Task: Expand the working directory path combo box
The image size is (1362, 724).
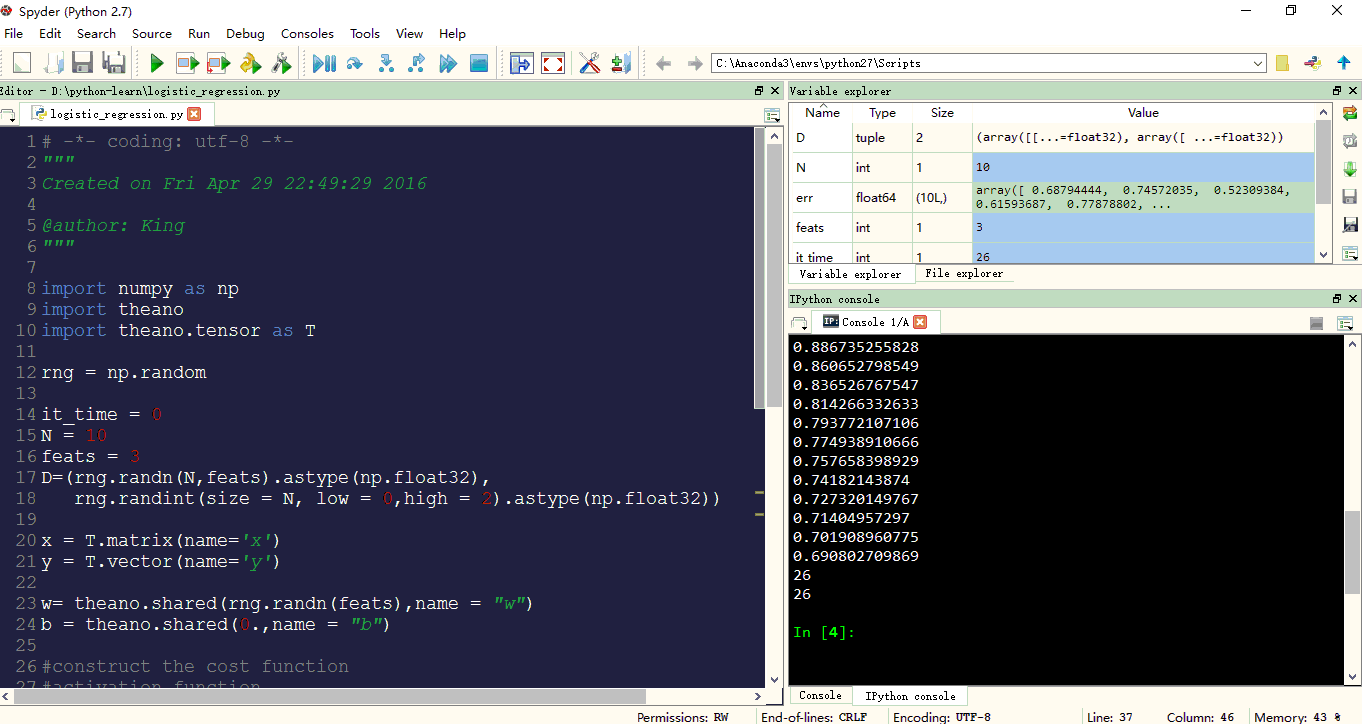Action: click(1258, 63)
